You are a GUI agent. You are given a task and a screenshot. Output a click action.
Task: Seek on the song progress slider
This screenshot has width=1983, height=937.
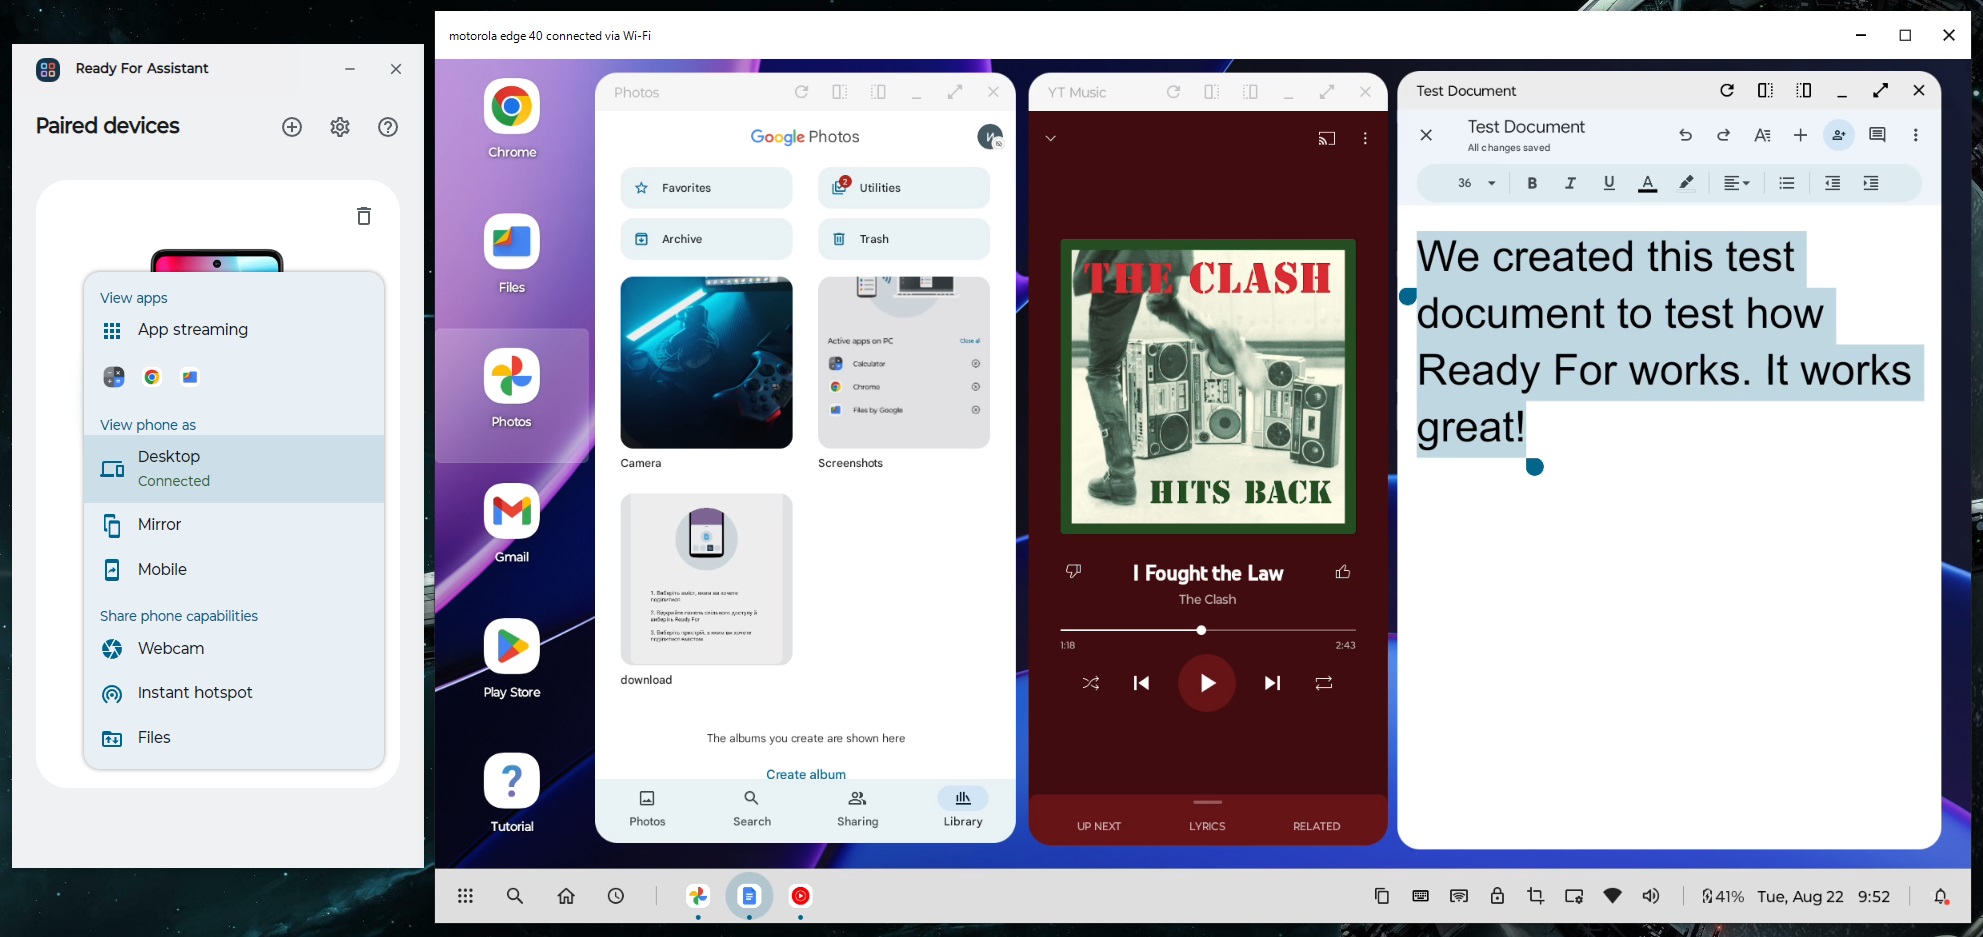tap(1208, 630)
